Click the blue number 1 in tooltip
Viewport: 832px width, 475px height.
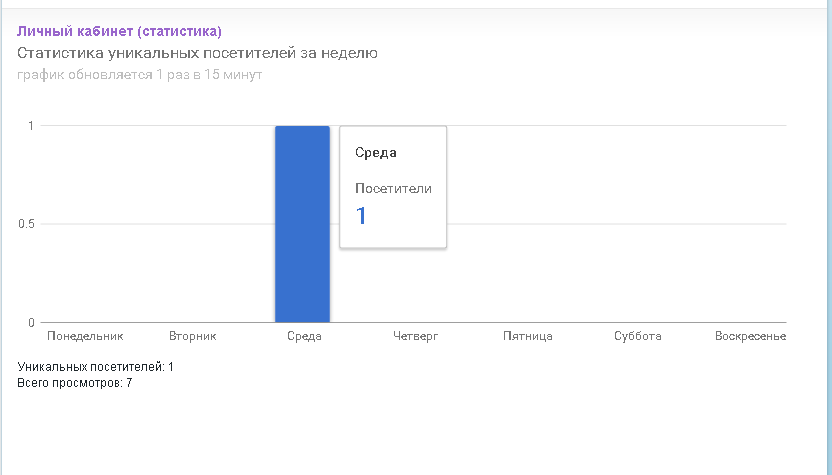[x=361, y=216]
